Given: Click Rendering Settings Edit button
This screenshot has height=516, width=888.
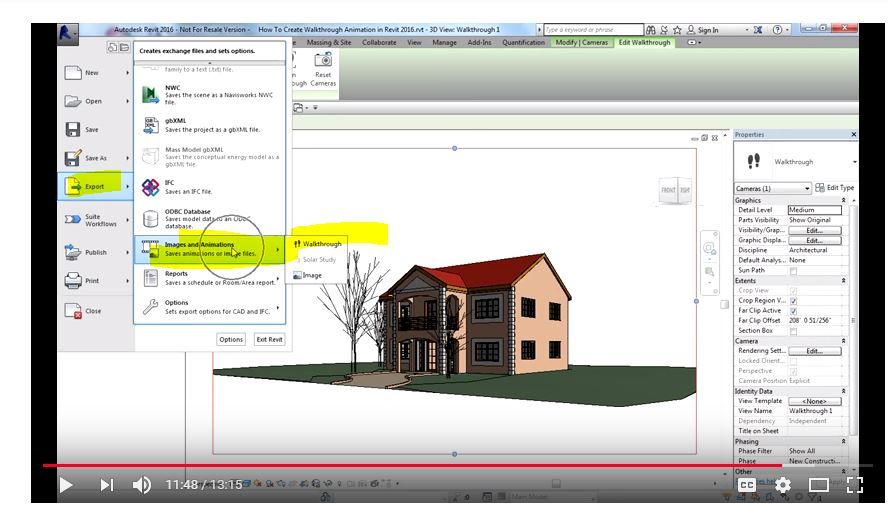Looking at the screenshot, I should tap(814, 351).
